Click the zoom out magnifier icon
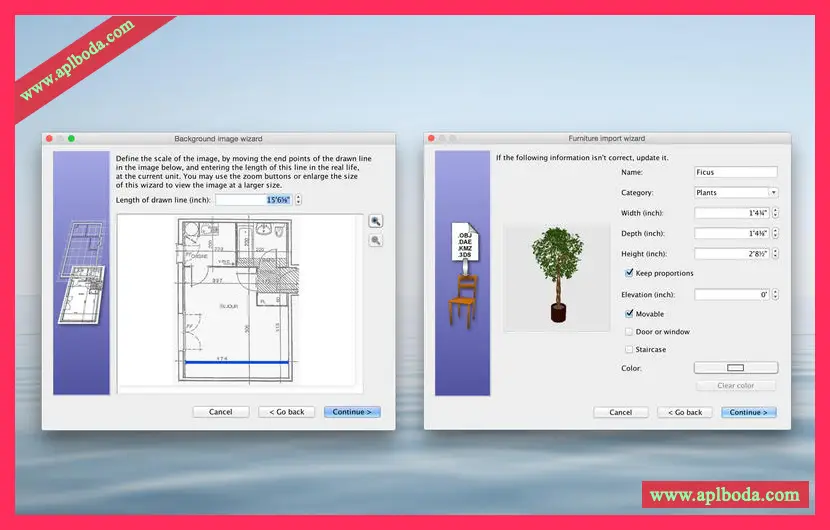This screenshot has height=530, width=830. [375, 240]
